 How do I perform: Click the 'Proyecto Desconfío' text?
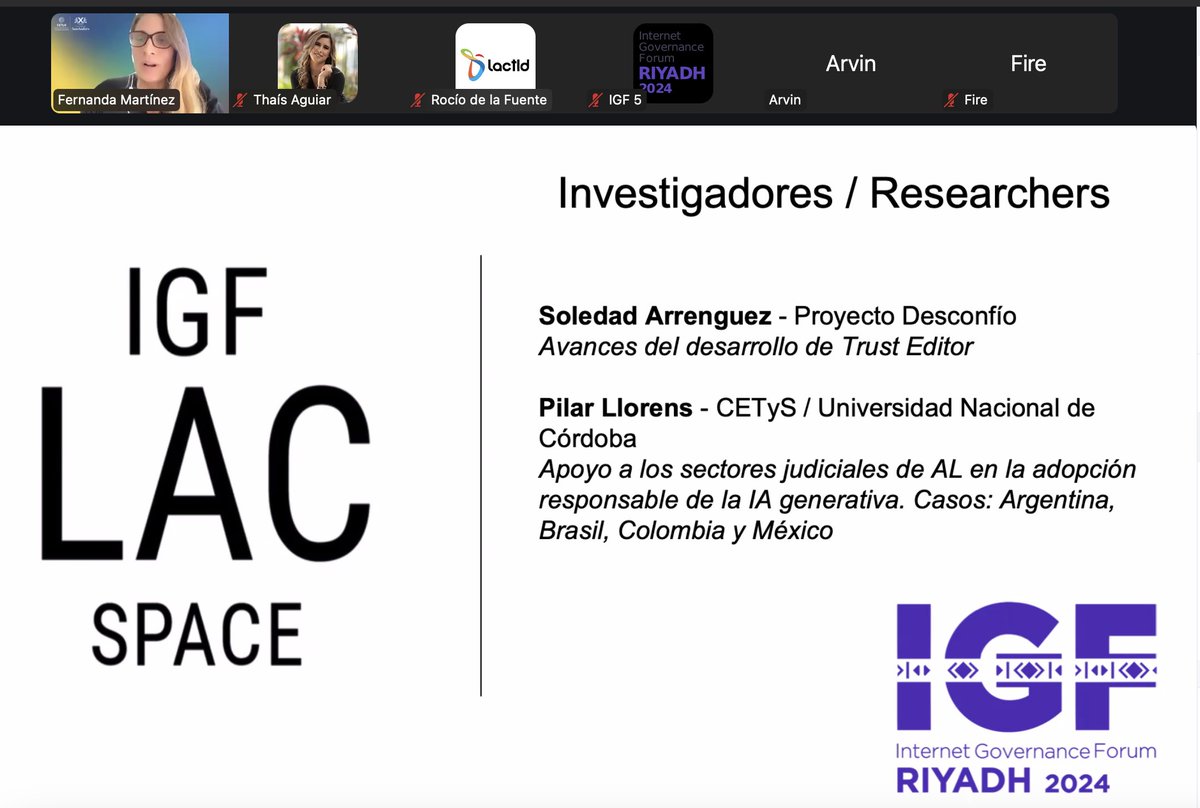click(x=905, y=316)
